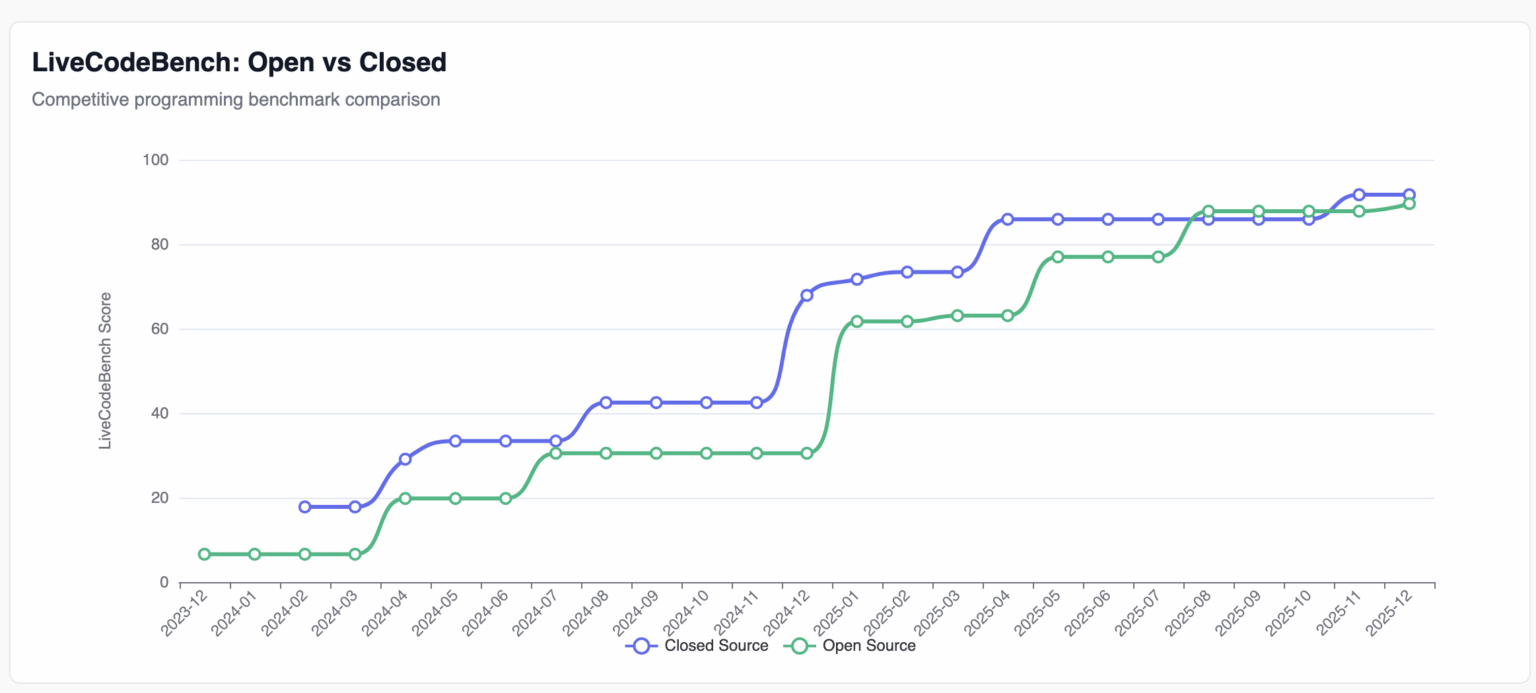Click the Open Source marker at 2025-05

1058,257
